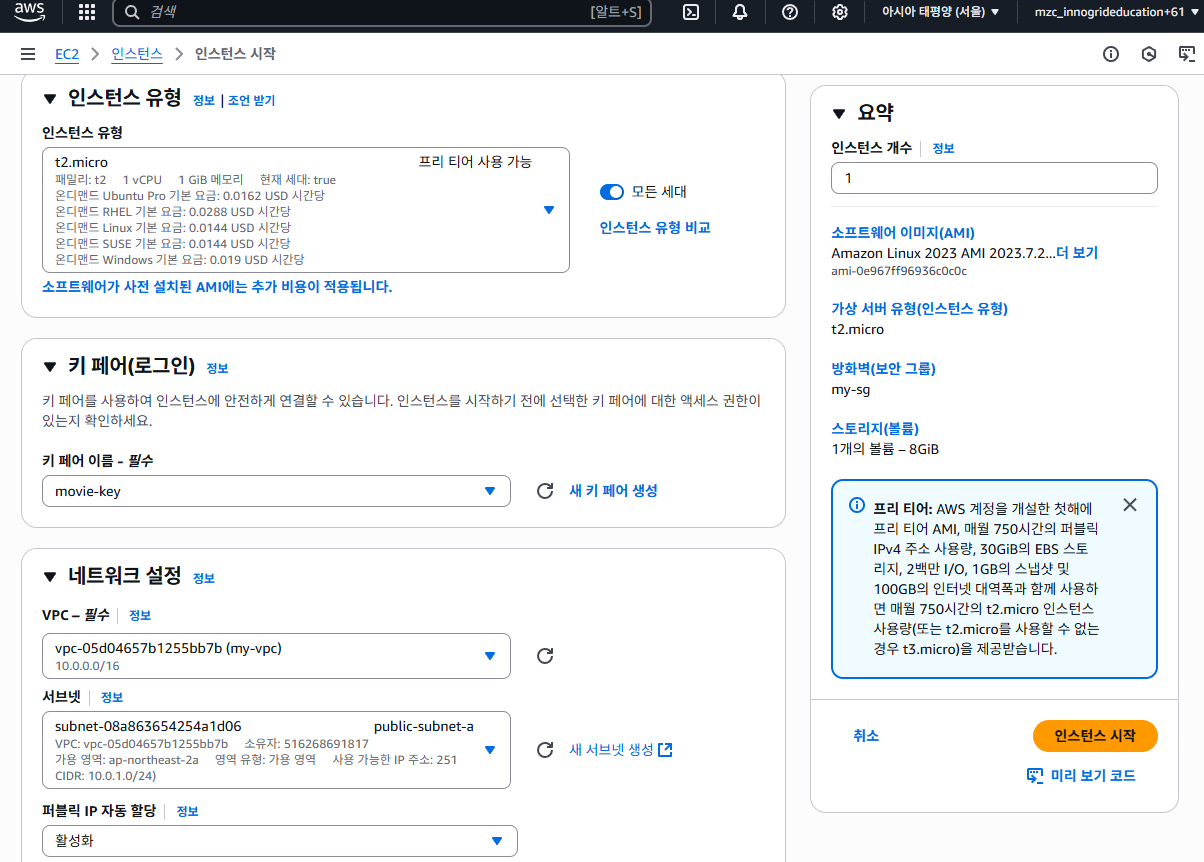Click 정보 link next to 키 페어(로그인)
1204x862 pixels.
[x=218, y=368]
